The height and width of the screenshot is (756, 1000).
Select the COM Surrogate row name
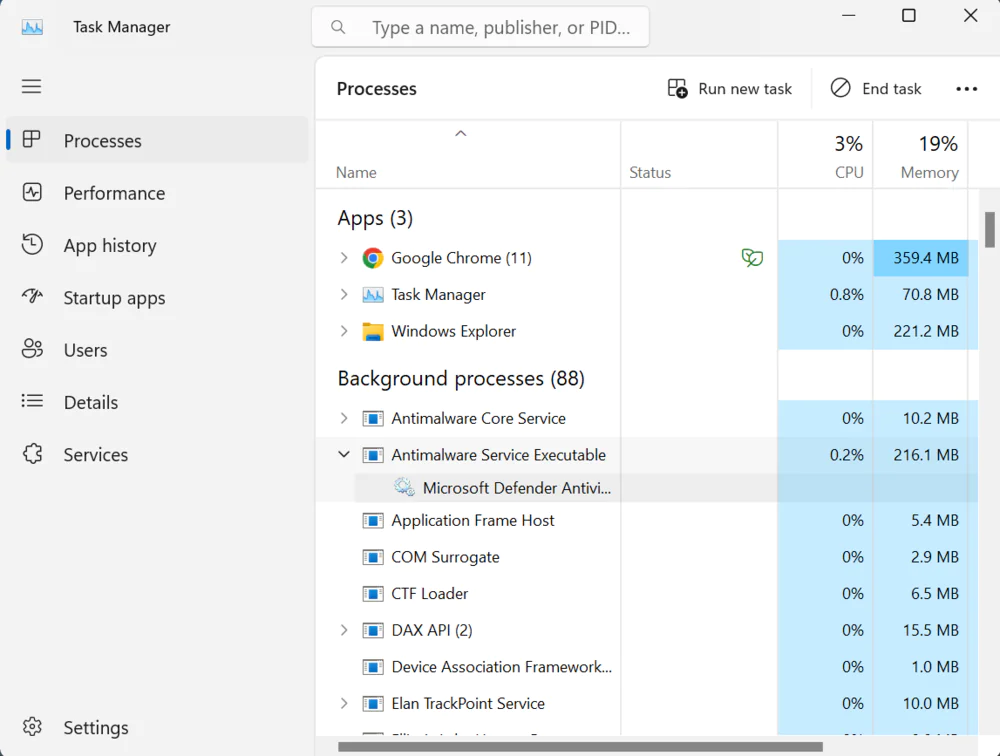(x=445, y=557)
